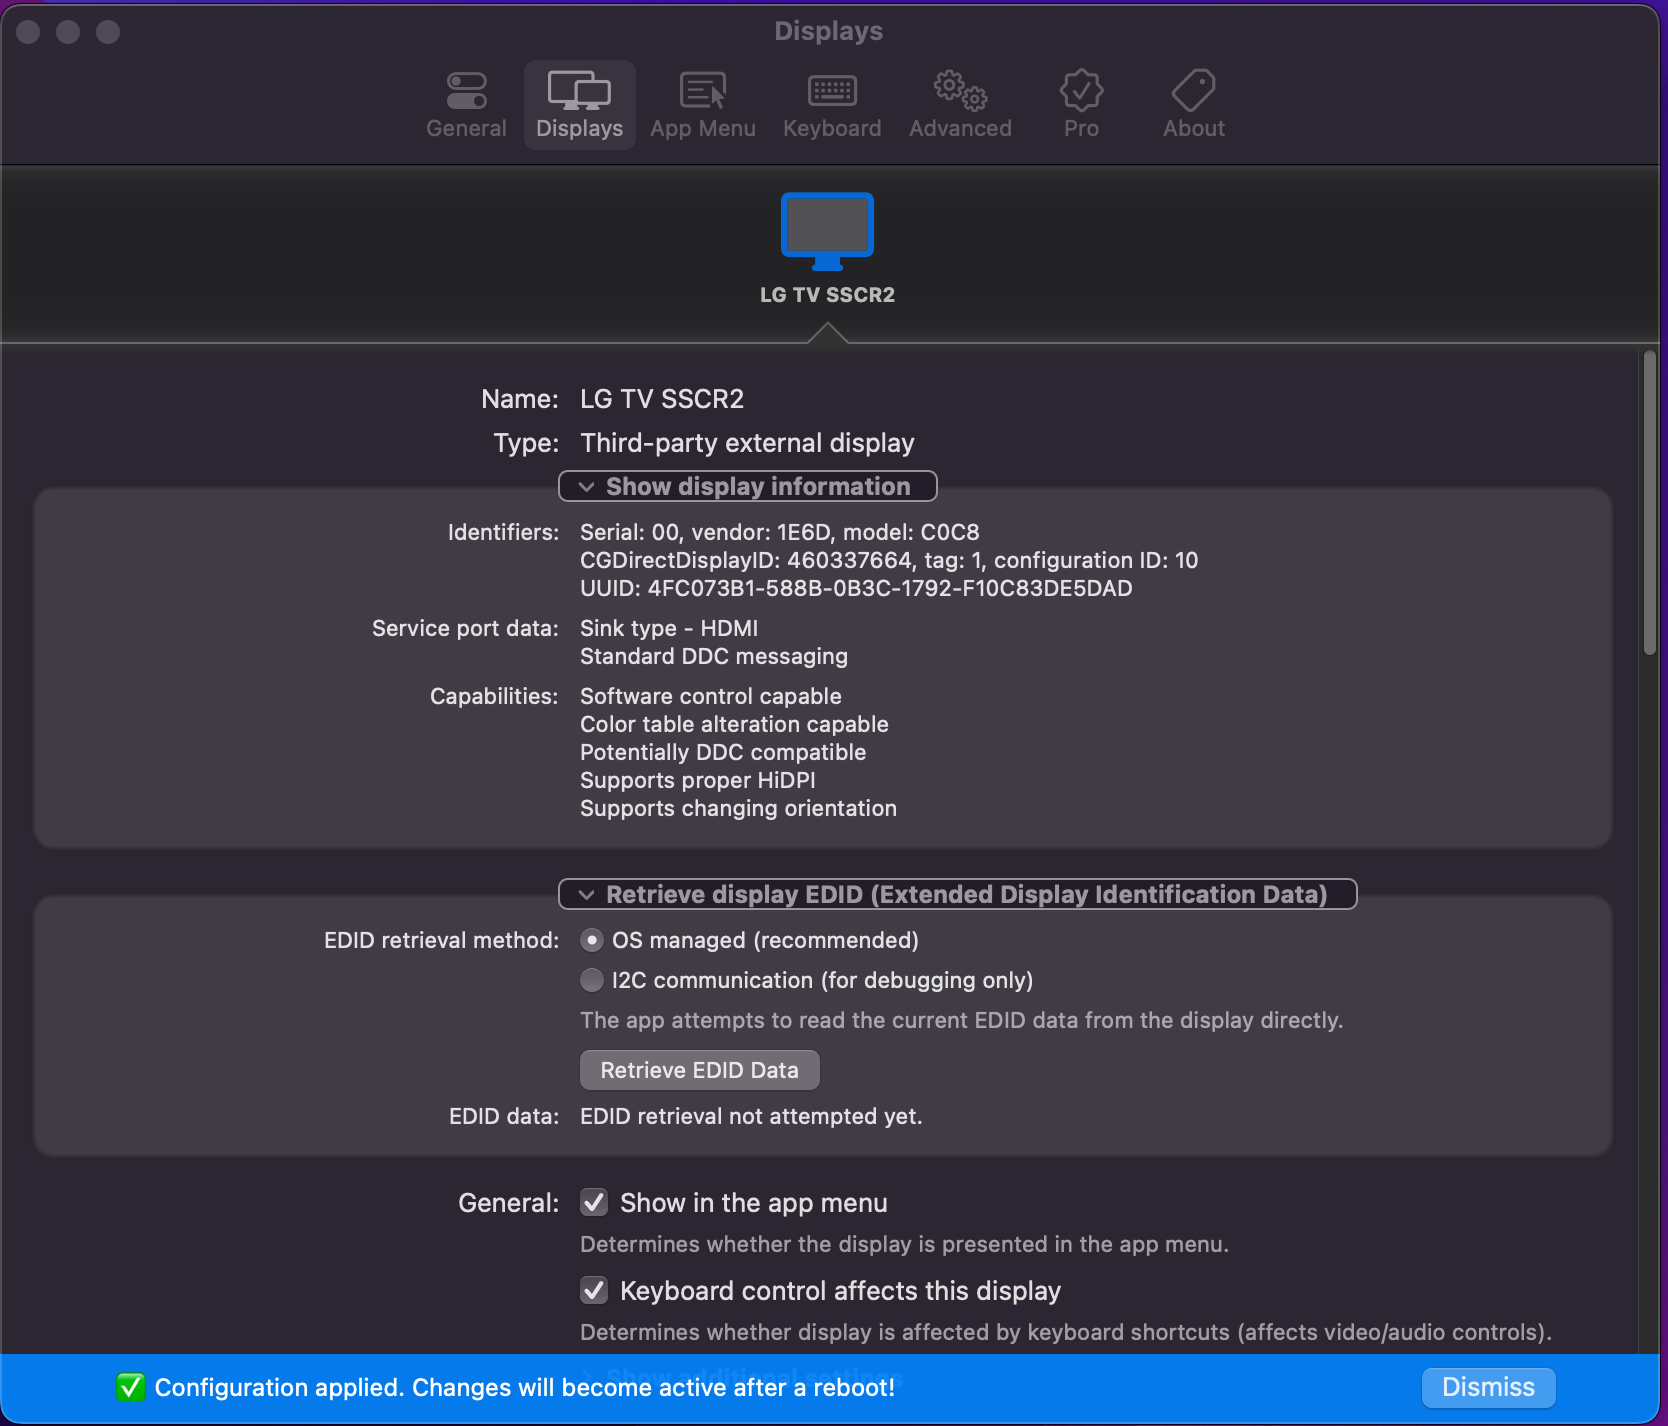
Task: Click 'Potentially DDC compatible' text
Action: (723, 752)
